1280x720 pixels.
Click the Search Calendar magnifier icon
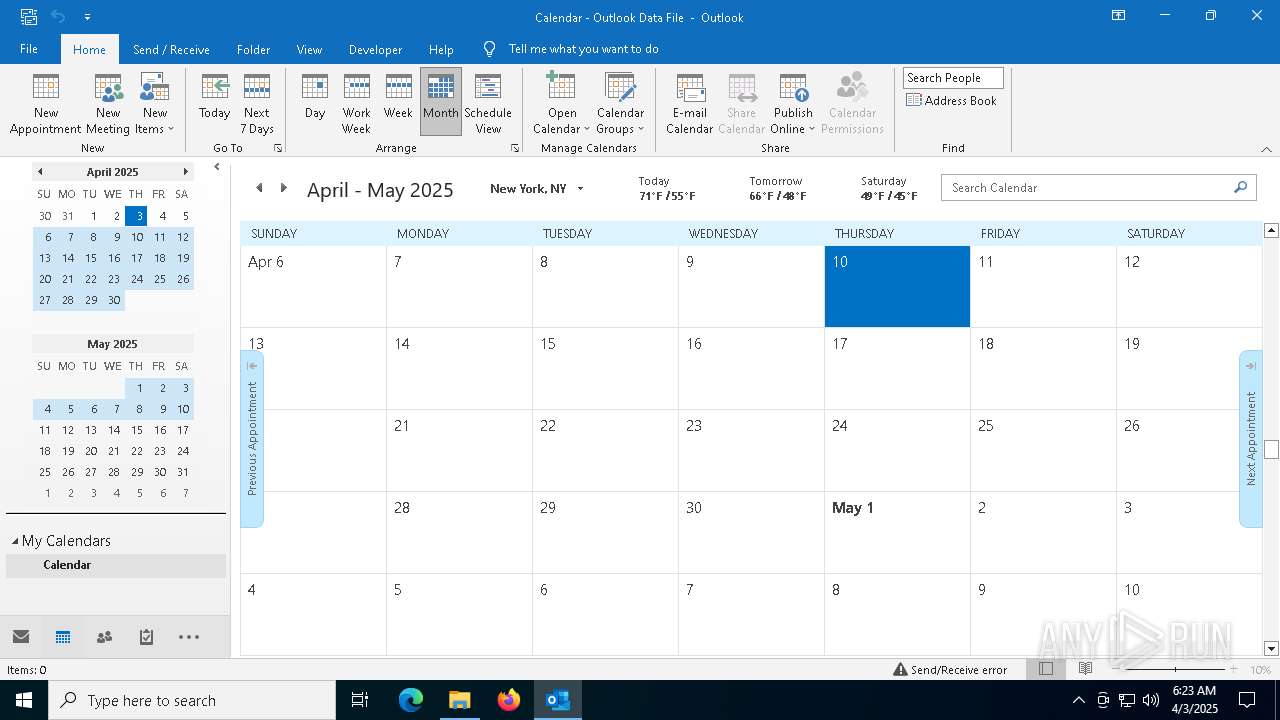[x=1241, y=187]
